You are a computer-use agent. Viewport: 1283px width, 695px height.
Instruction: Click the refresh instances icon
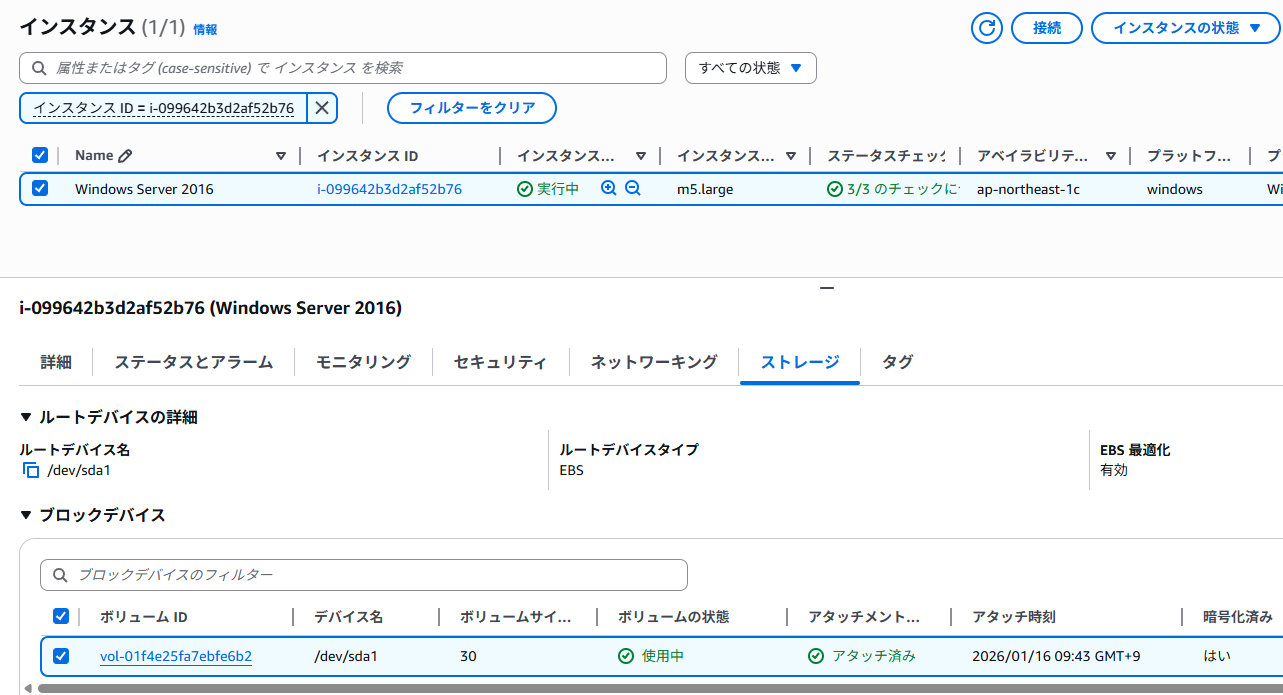(986, 28)
